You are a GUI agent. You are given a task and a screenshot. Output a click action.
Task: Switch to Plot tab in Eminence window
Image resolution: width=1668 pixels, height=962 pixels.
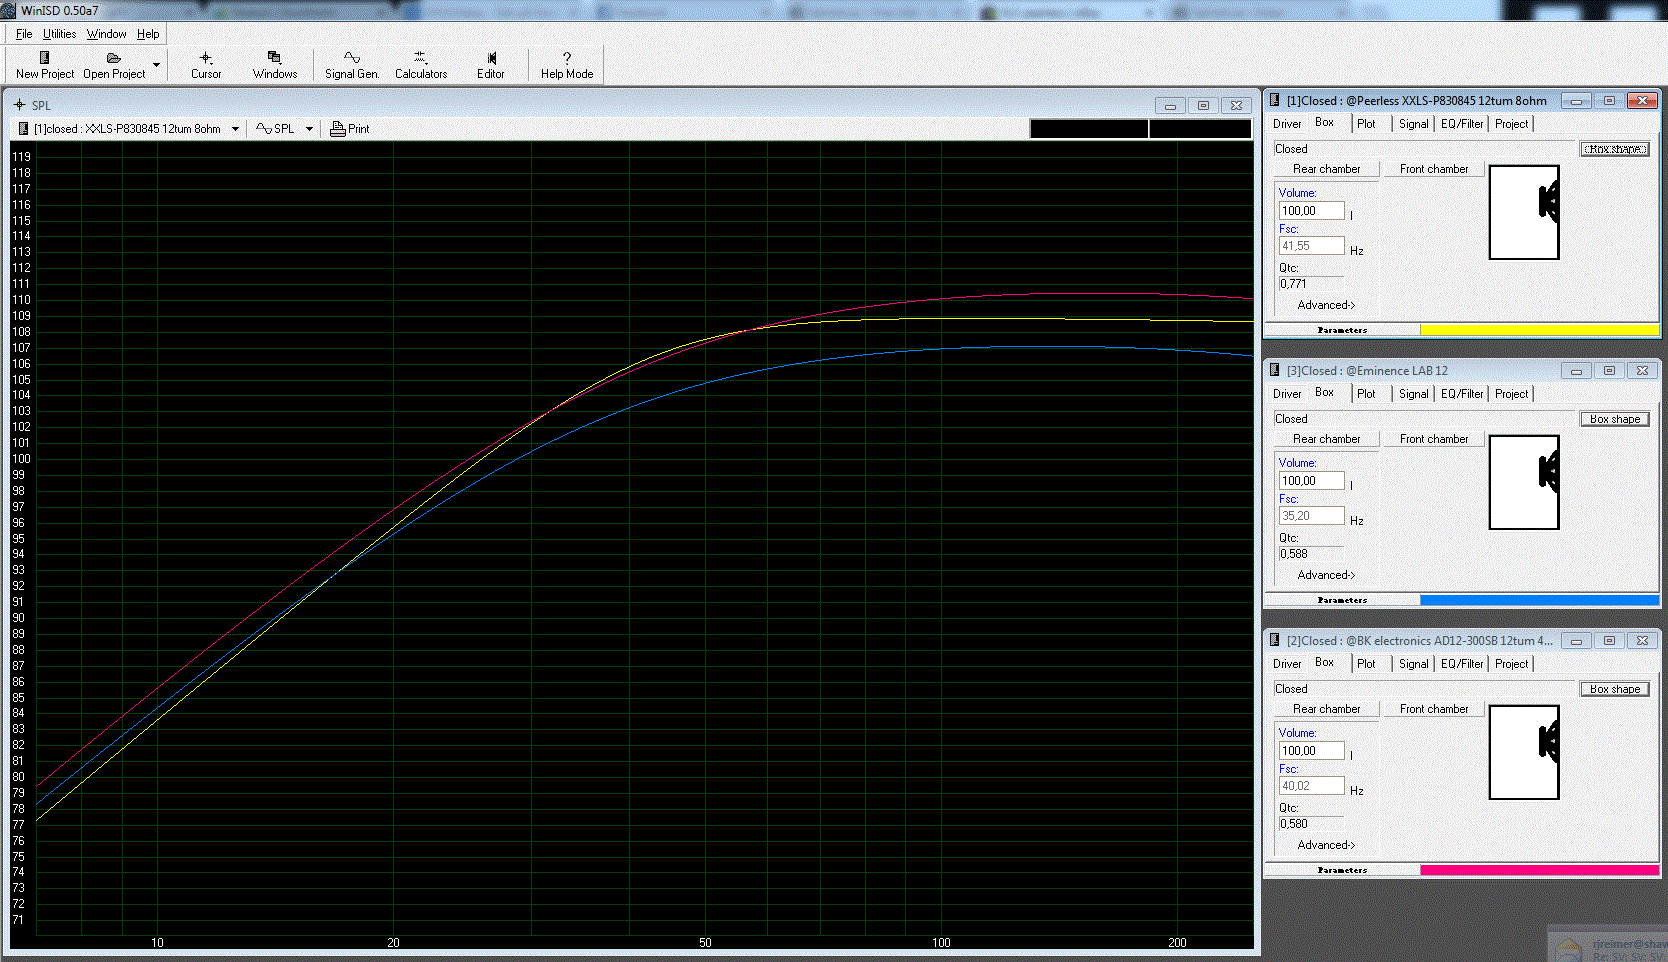tap(1366, 394)
